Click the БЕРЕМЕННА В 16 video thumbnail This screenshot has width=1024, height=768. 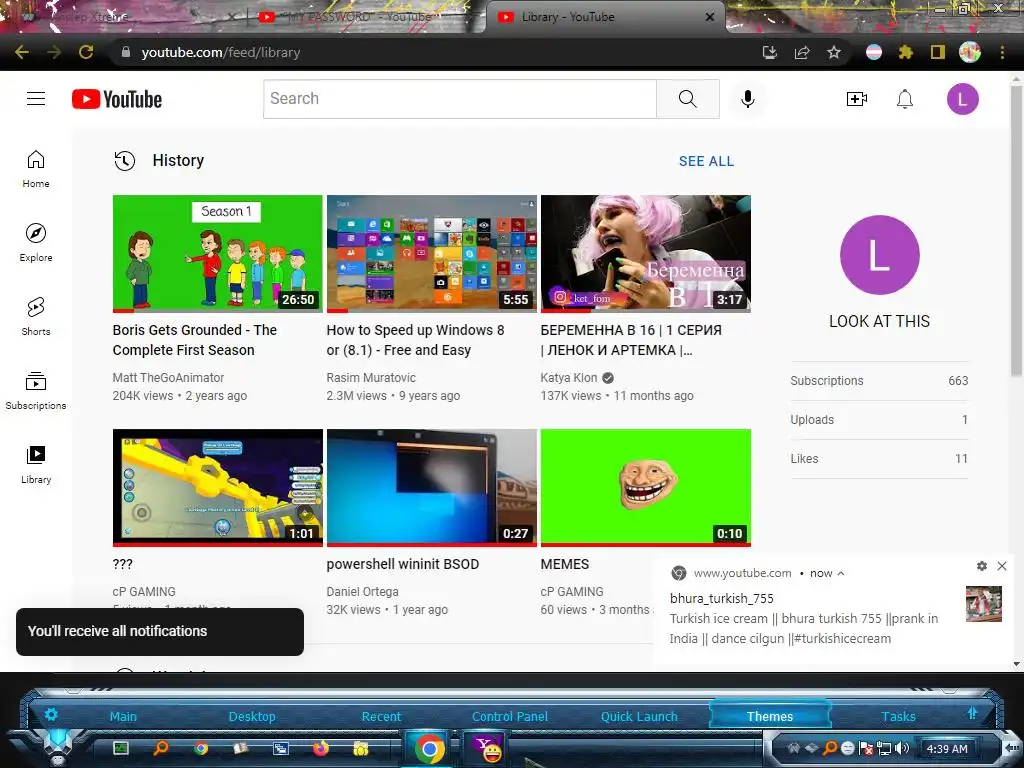point(646,254)
